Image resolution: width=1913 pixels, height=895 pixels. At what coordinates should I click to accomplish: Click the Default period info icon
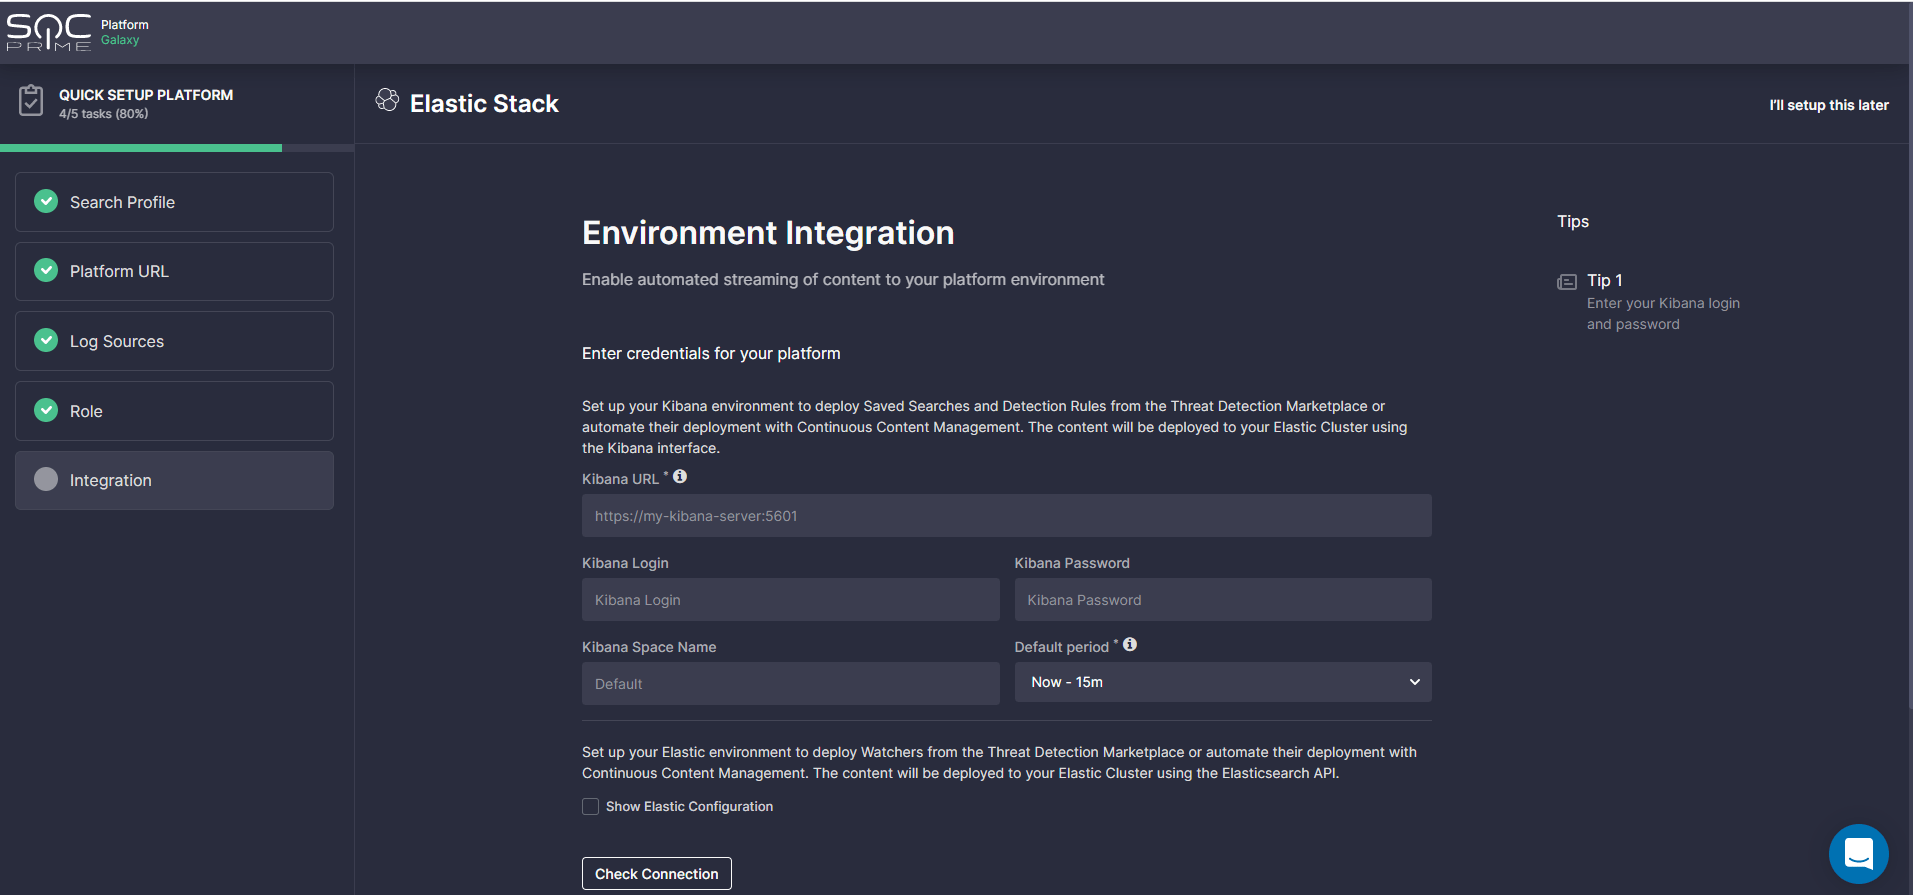(x=1130, y=645)
